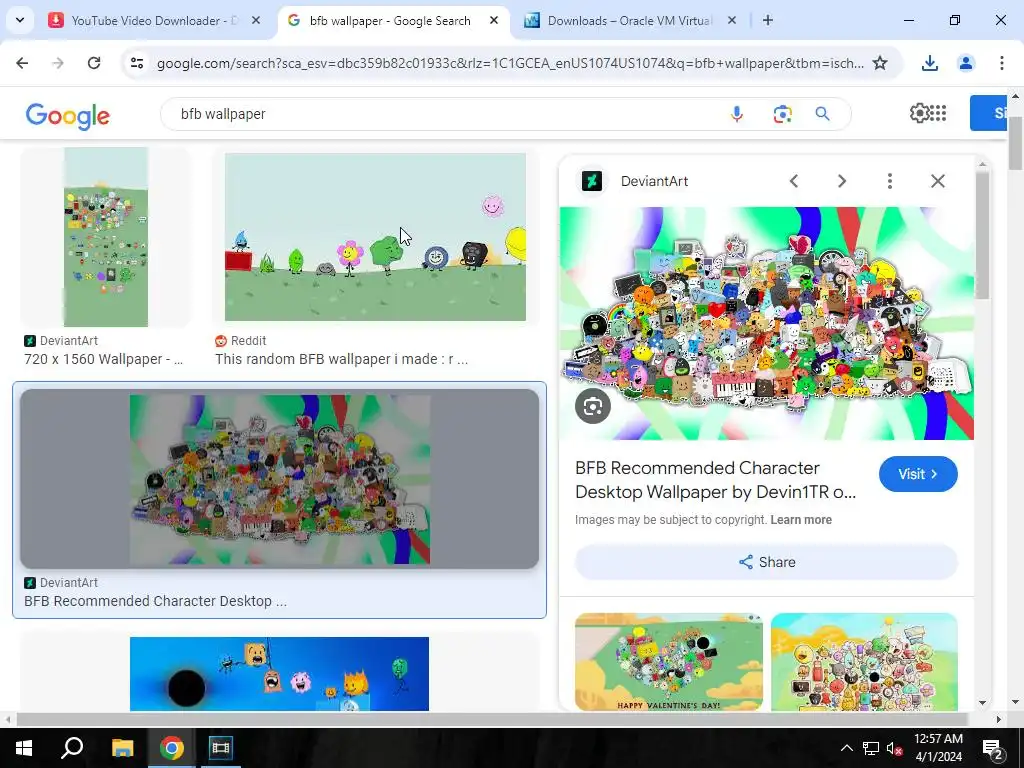The image size is (1024, 768).
Task: Open the preview panel three-dot options
Action: pos(889,181)
